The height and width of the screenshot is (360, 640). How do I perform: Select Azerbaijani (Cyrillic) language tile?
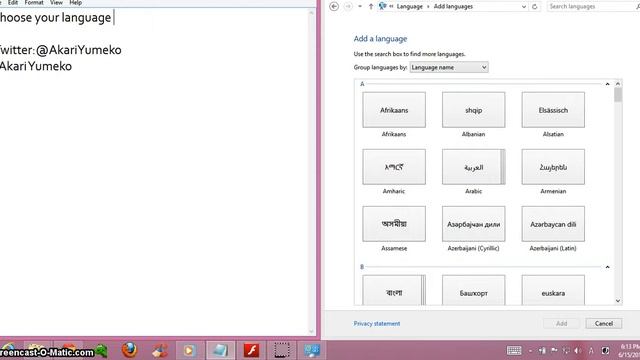(x=473, y=224)
